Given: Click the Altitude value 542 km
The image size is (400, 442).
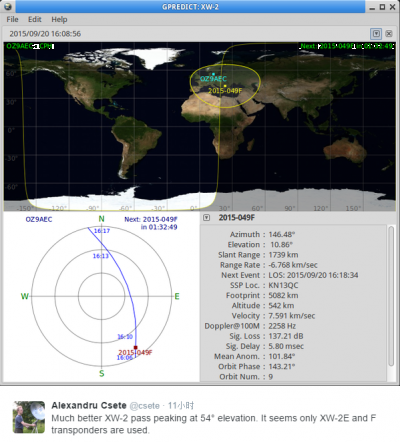Looking at the screenshot, I should click(281, 306).
